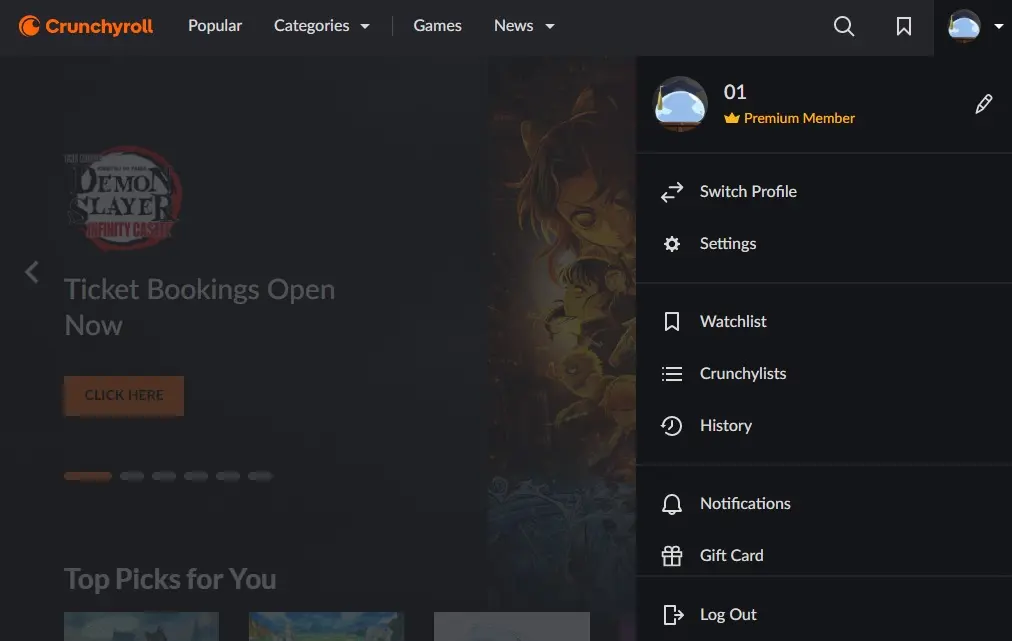Viewport: 1012px width, 641px height.
Task: Click the Premium Member label
Action: point(799,118)
